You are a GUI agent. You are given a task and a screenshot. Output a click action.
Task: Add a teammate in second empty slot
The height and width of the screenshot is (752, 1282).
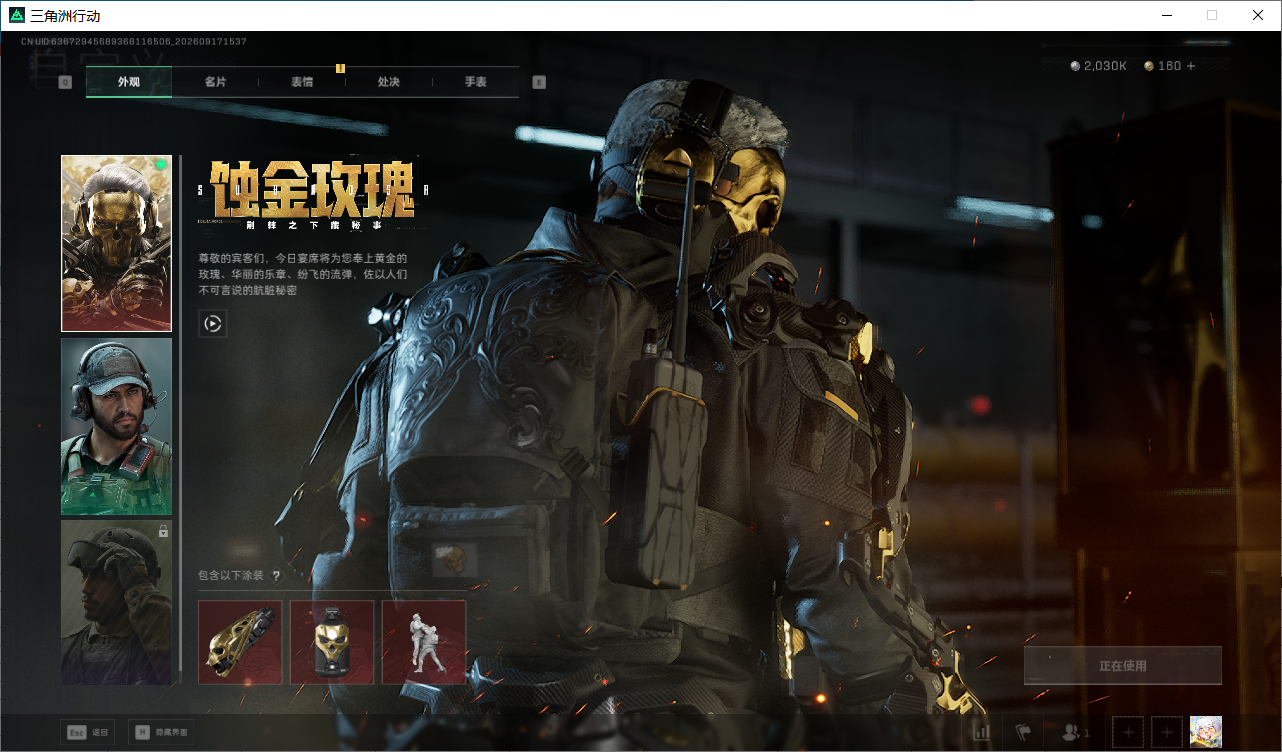(1166, 733)
